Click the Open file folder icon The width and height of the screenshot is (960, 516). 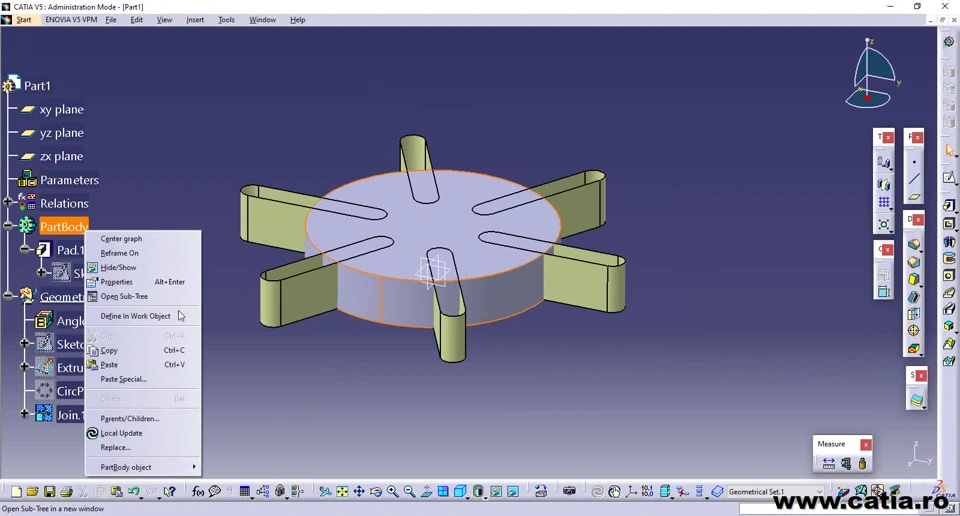(32, 492)
